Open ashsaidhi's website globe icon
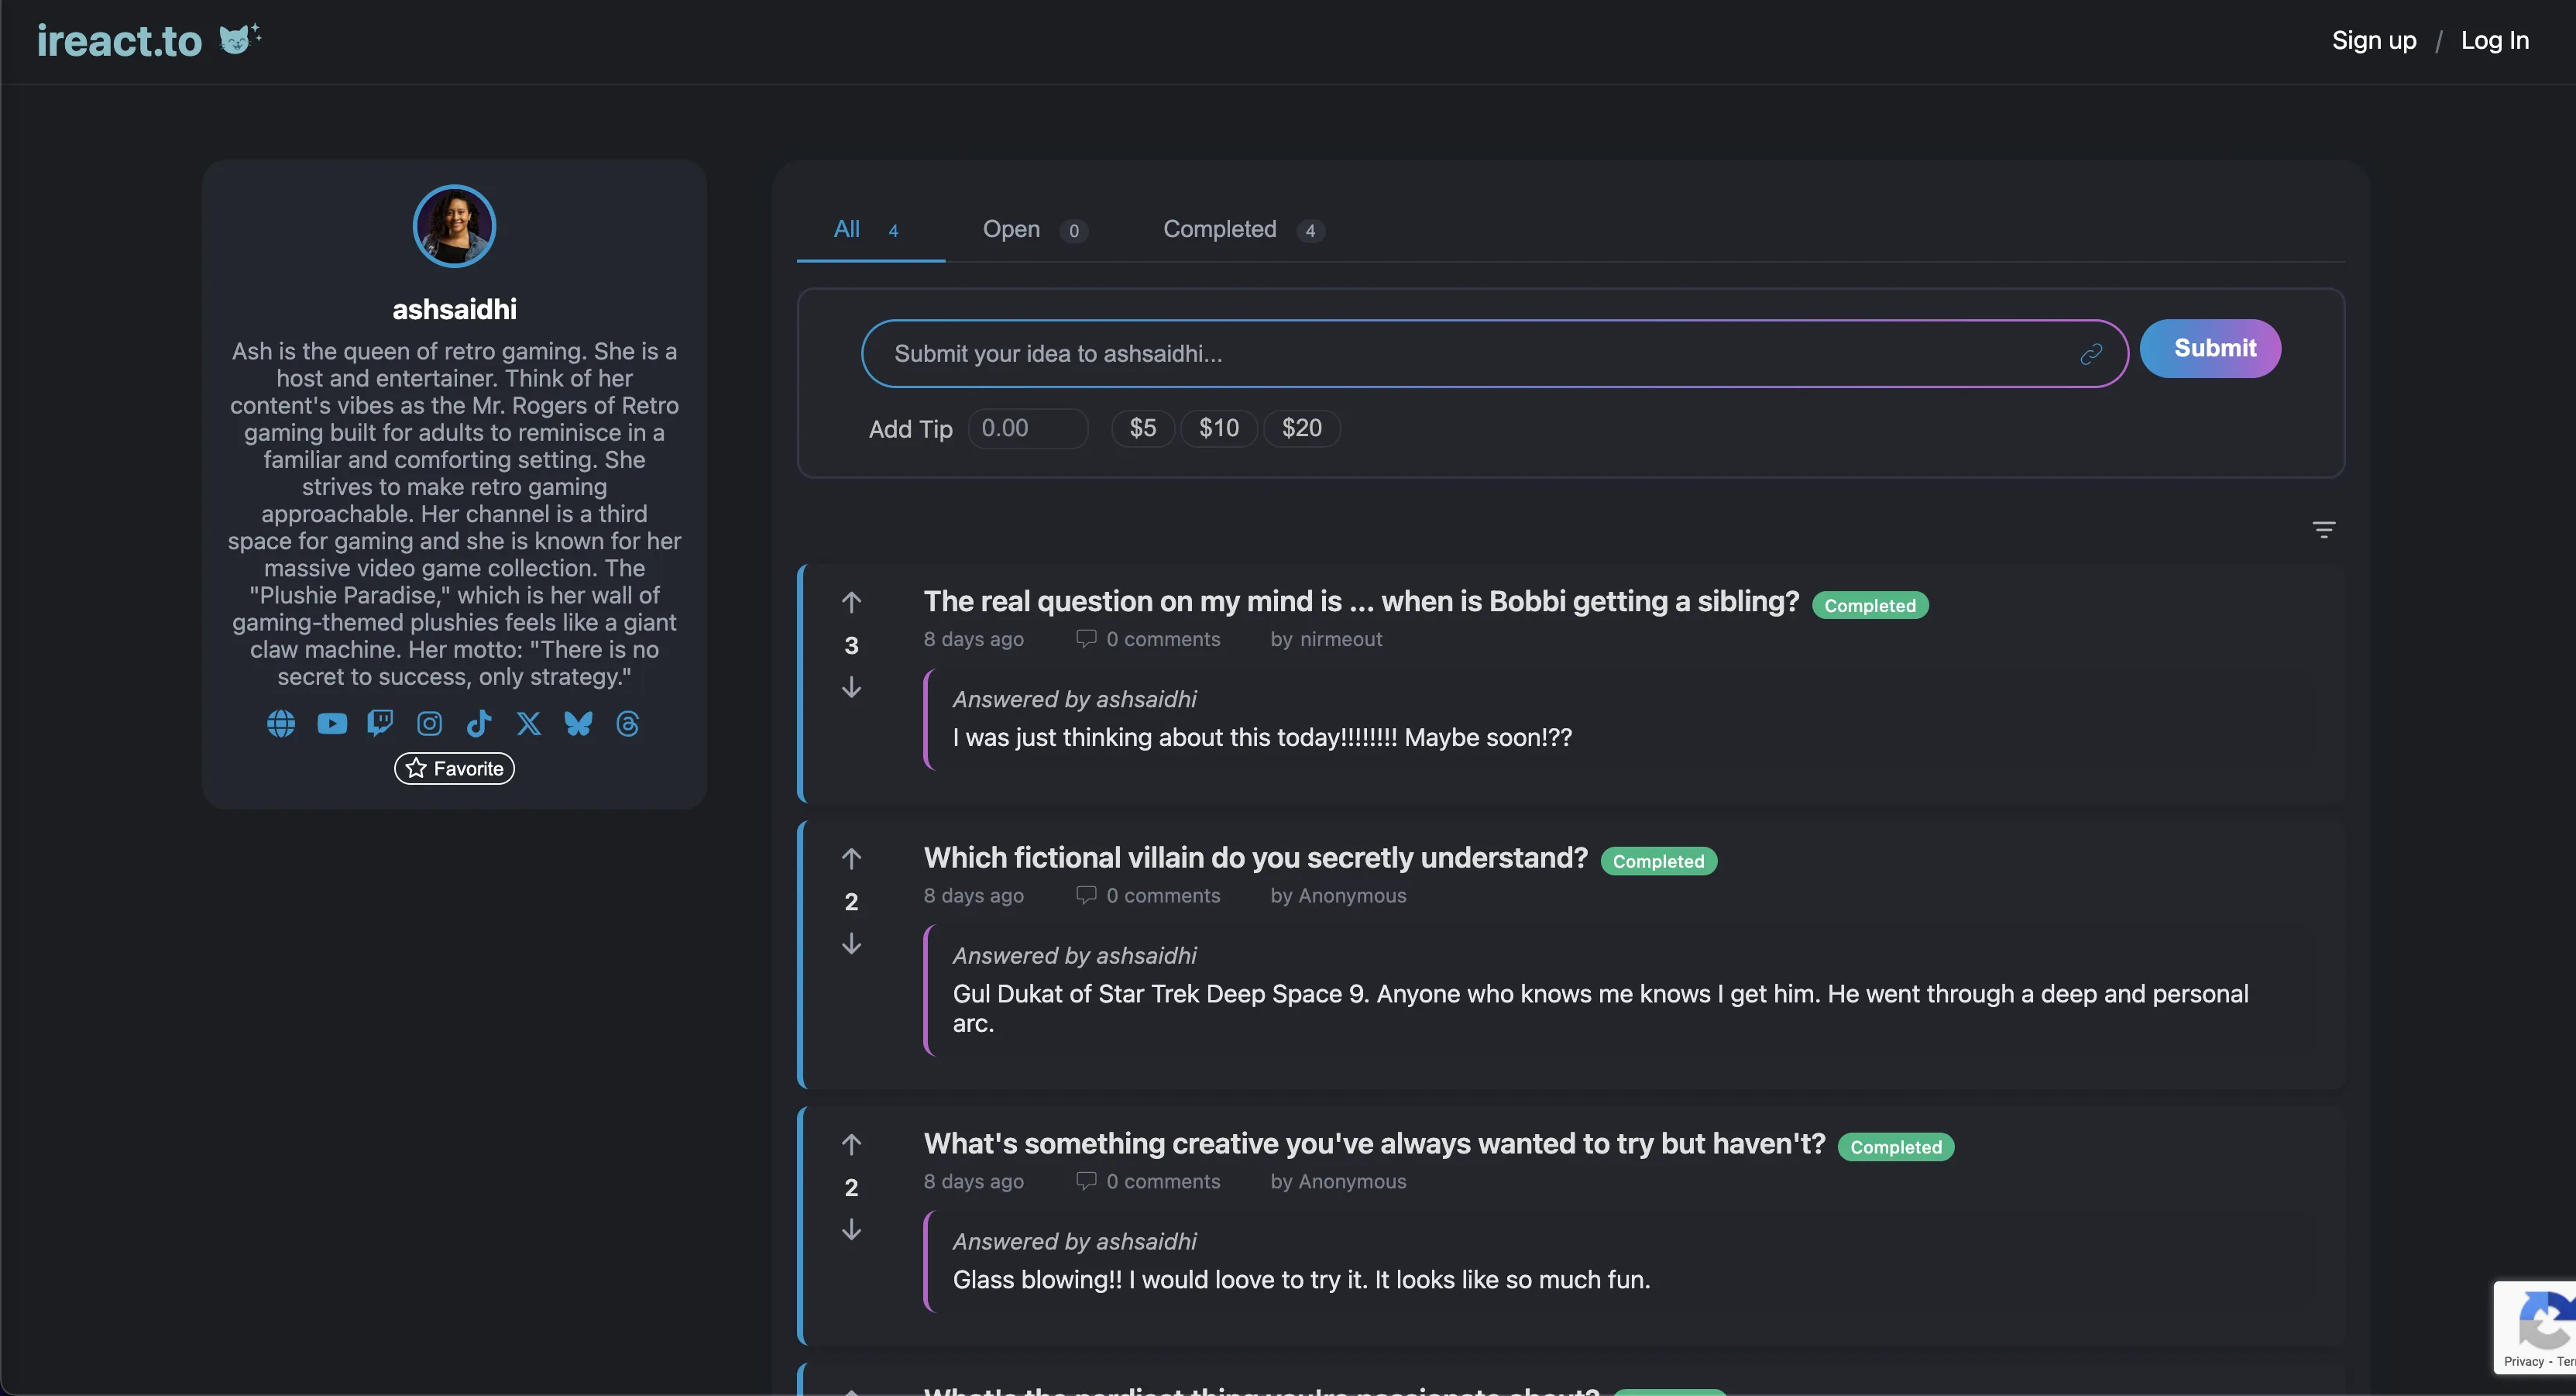 [281, 723]
